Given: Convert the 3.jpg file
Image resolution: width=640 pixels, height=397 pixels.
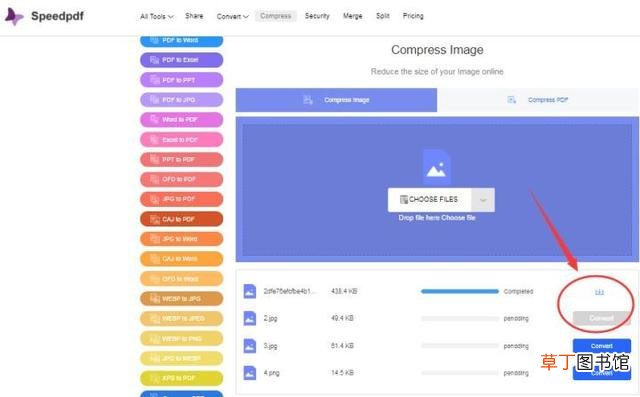Looking at the screenshot, I should pos(602,346).
